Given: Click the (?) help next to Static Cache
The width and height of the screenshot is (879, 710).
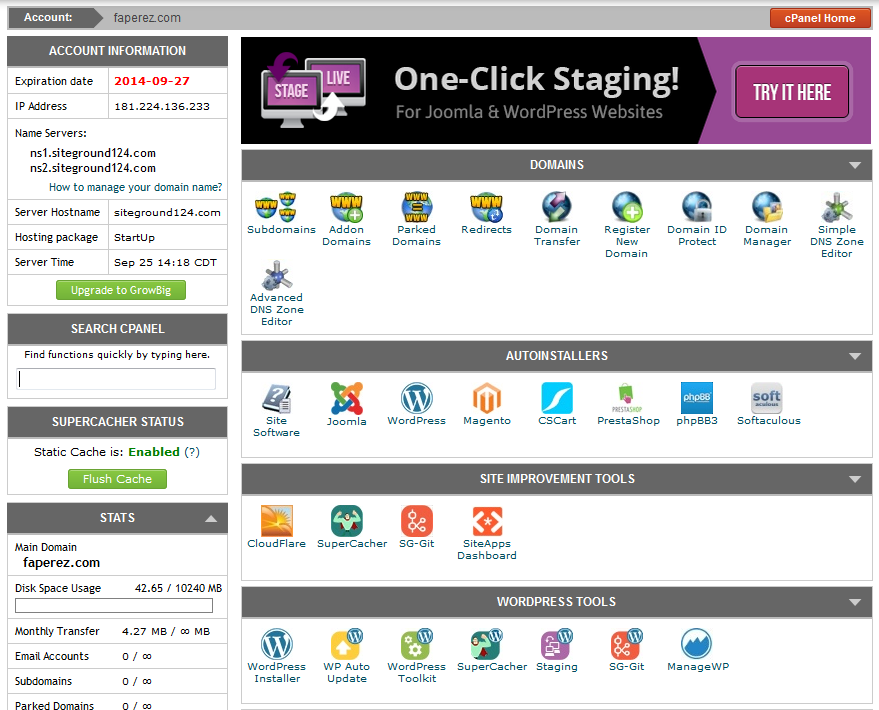Looking at the screenshot, I should pos(192,452).
